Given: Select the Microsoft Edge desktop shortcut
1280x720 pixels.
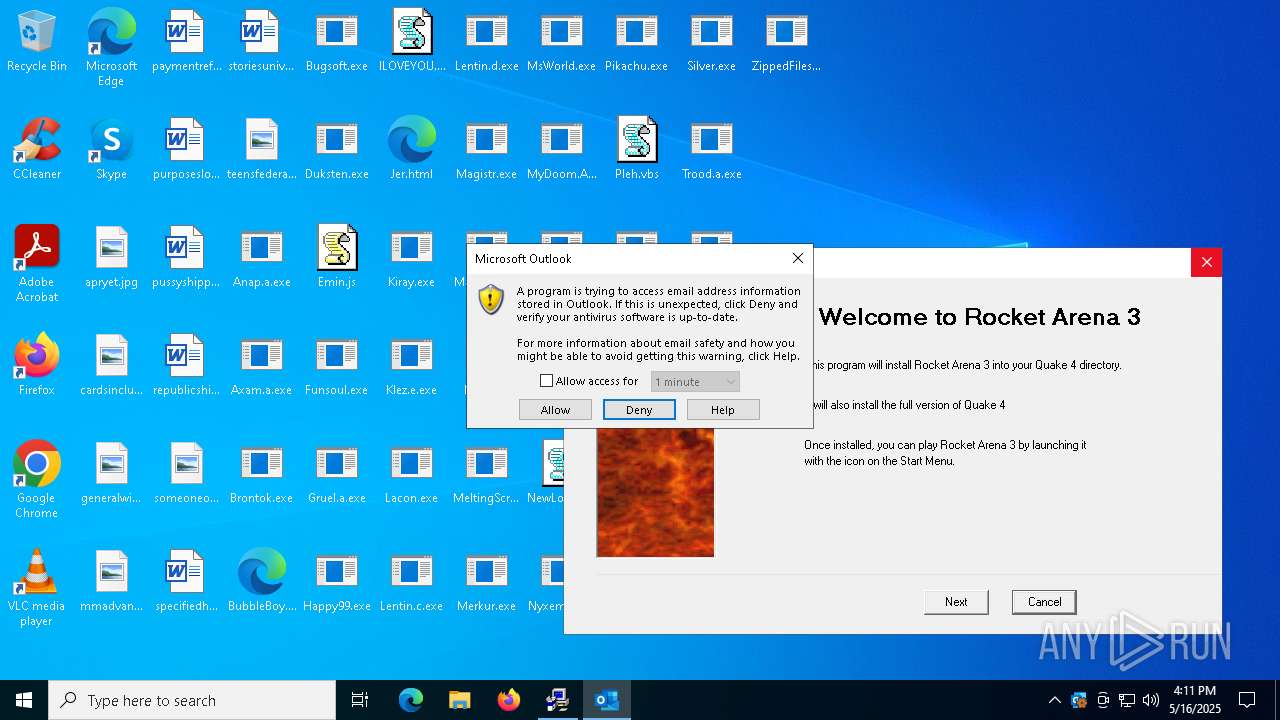Looking at the screenshot, I should point(111,48).
